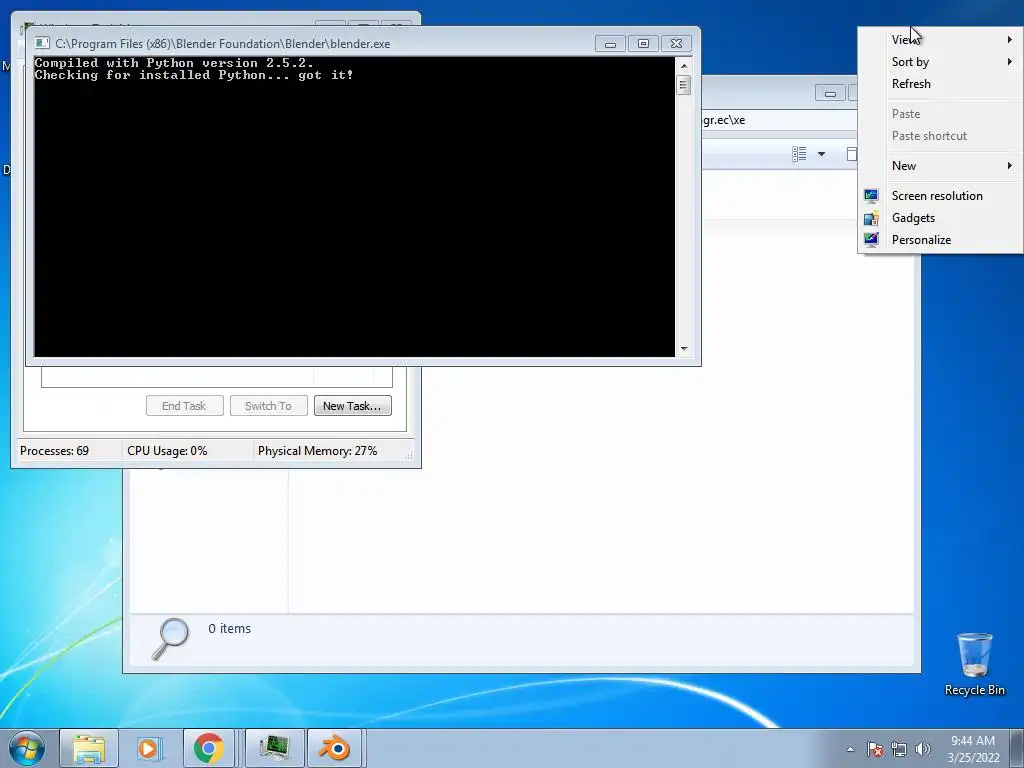This screenshot has height=768, width=1024.
Task: Open Google Chrome from the taskbar
Action: 208,748
